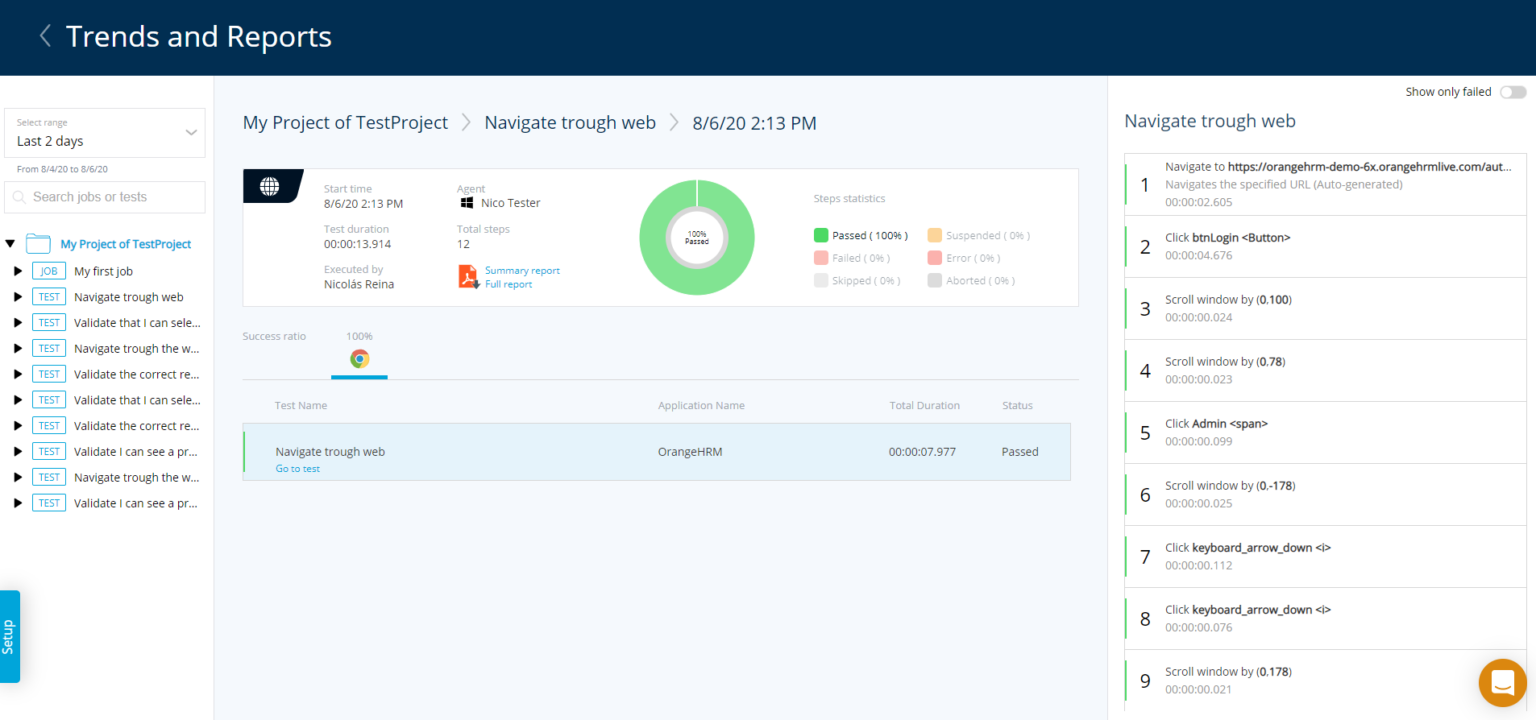Click the JOB badge next to My first job
1536x720 pixels.
(48, 270)
